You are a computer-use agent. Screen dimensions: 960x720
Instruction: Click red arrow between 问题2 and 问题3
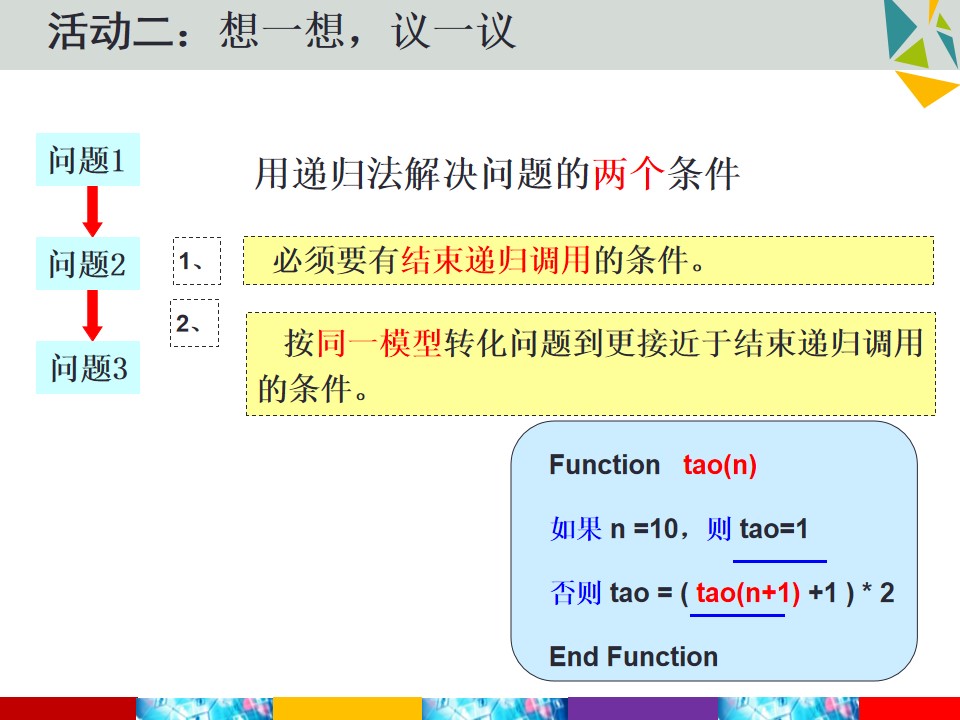[92, 315]
